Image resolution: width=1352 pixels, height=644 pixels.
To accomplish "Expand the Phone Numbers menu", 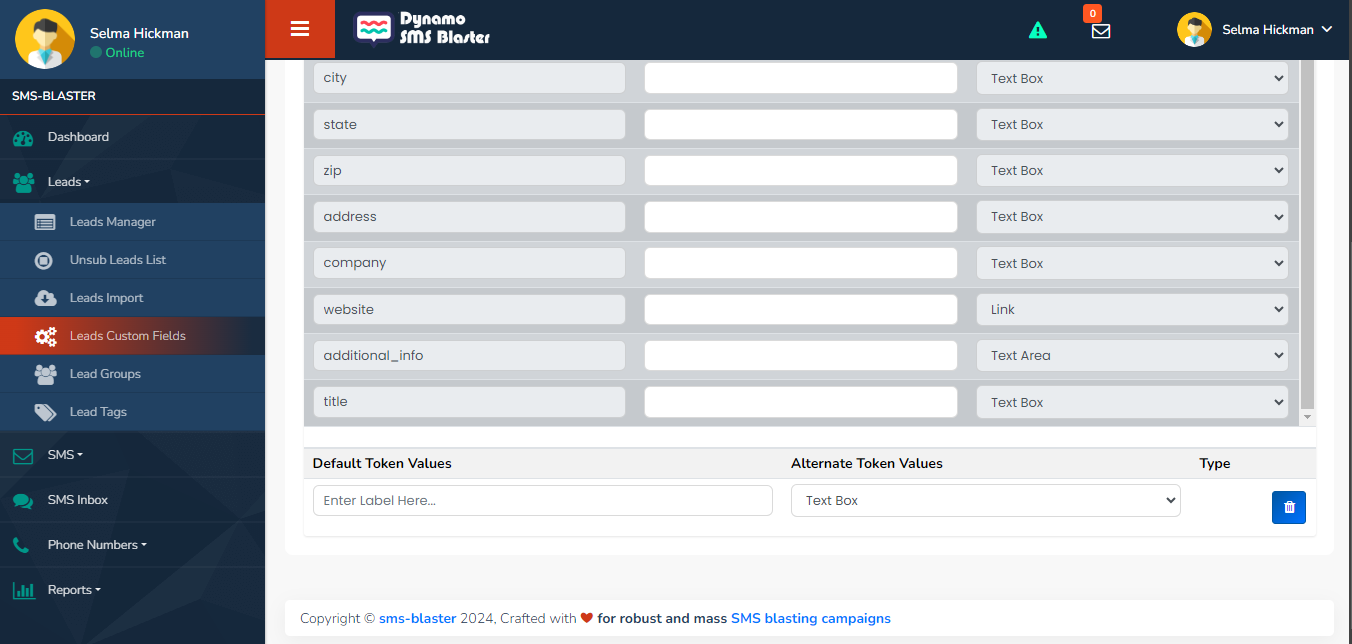I will coord(132,545).
